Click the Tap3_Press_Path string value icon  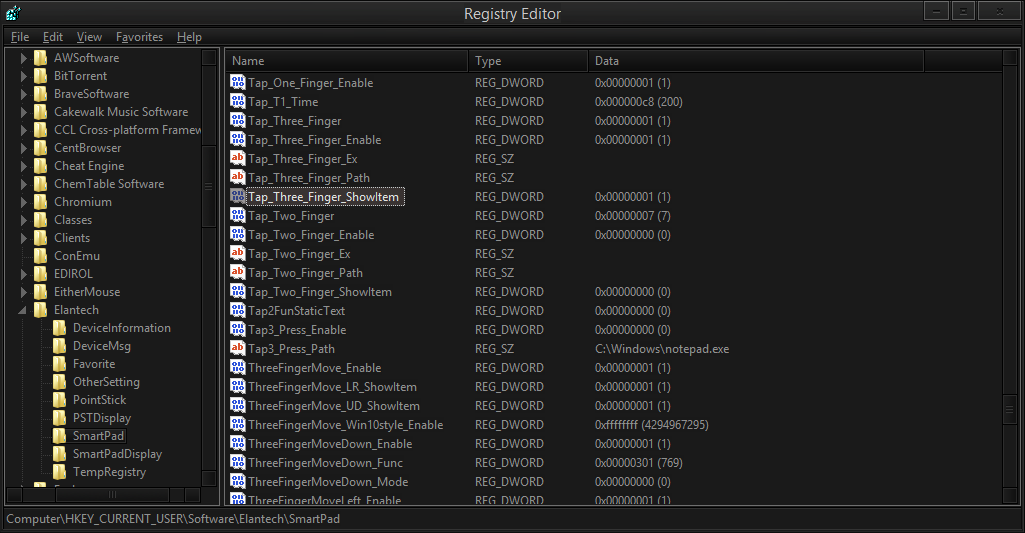point(238,349)
